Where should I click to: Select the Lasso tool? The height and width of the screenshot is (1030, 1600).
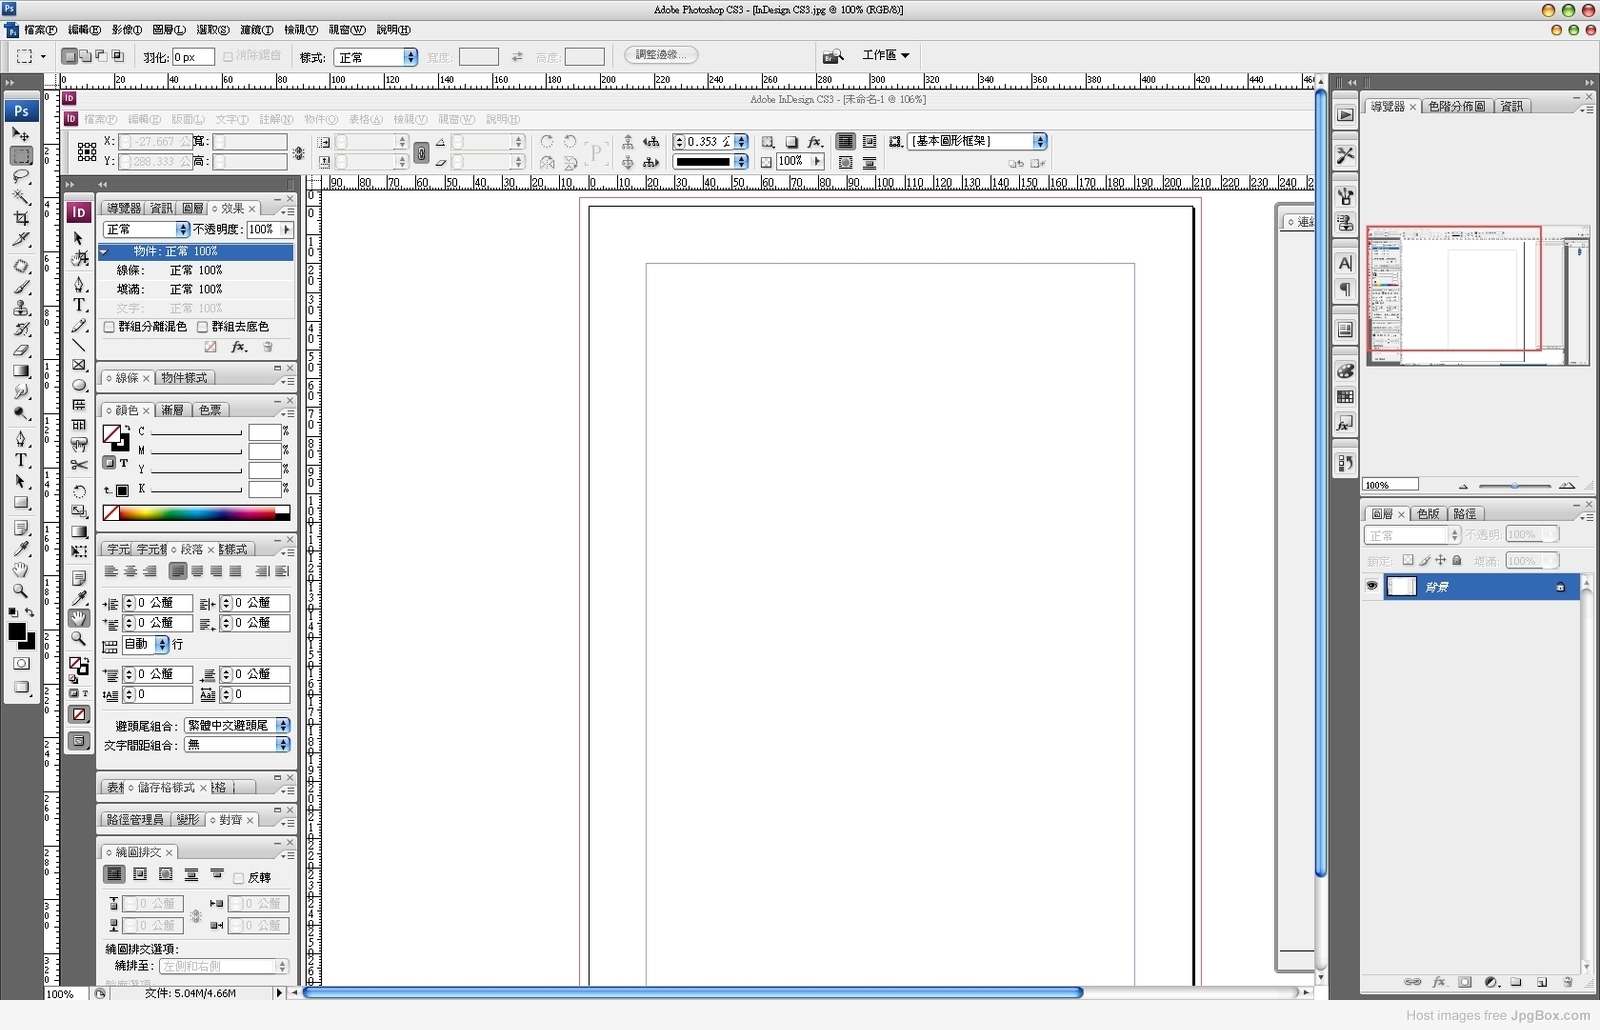tap(20, 176)
